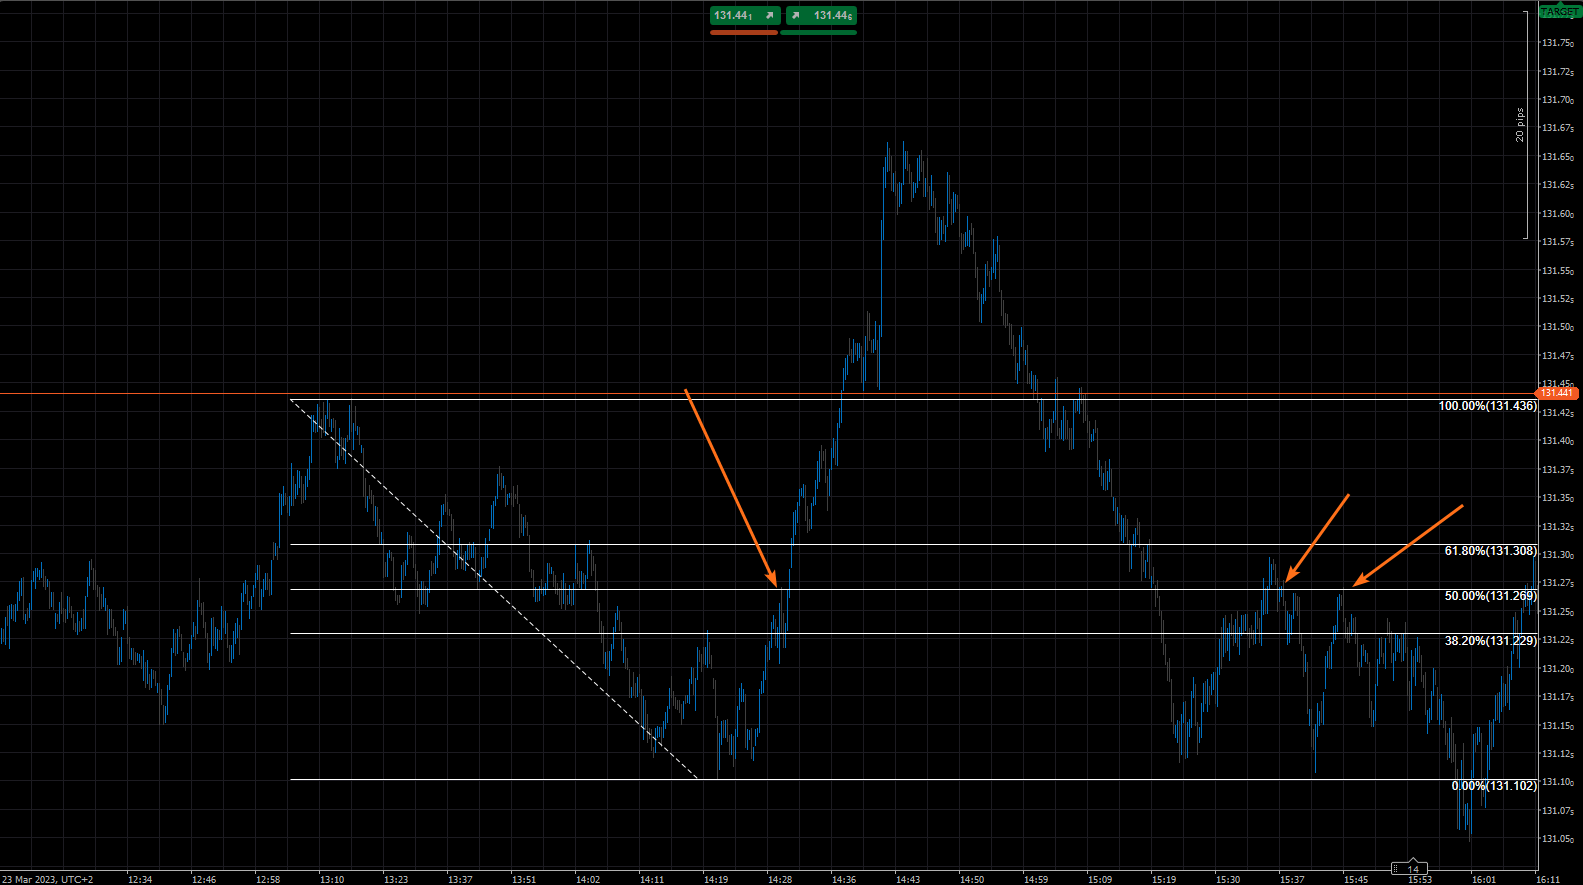Select the 38.20% Fibonacci level label
The image size is (1583, 885).
[x=1490, y=641]
